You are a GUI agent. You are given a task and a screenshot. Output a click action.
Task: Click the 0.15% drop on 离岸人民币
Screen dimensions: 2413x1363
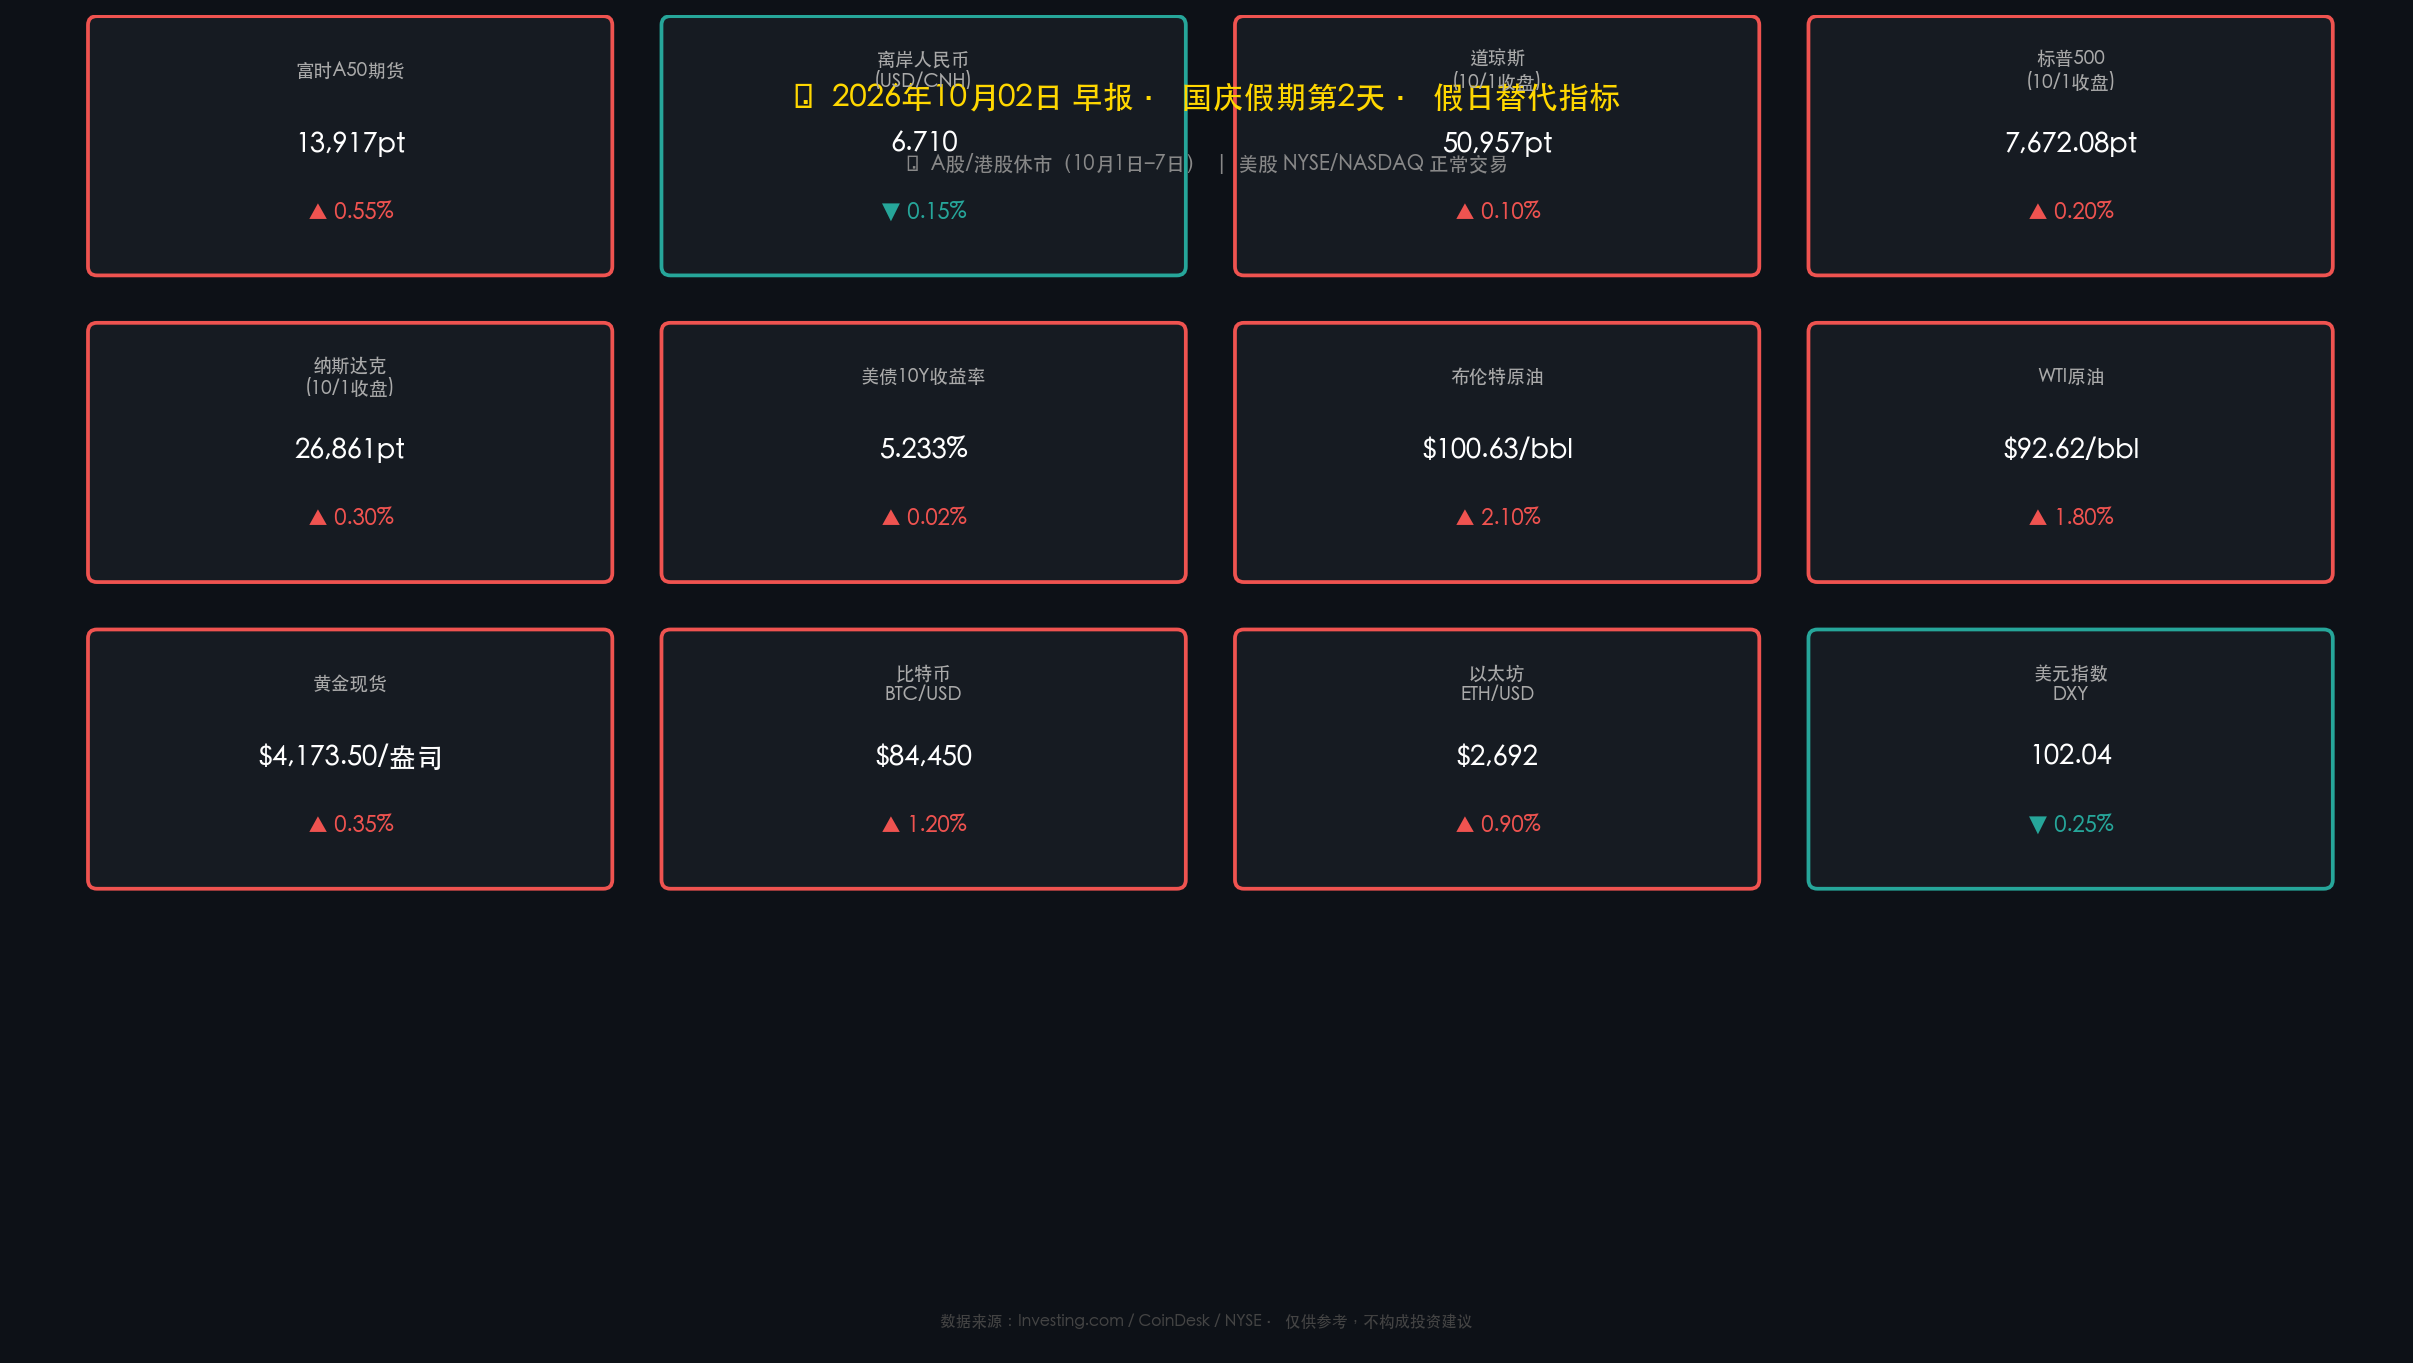[924, 211]
